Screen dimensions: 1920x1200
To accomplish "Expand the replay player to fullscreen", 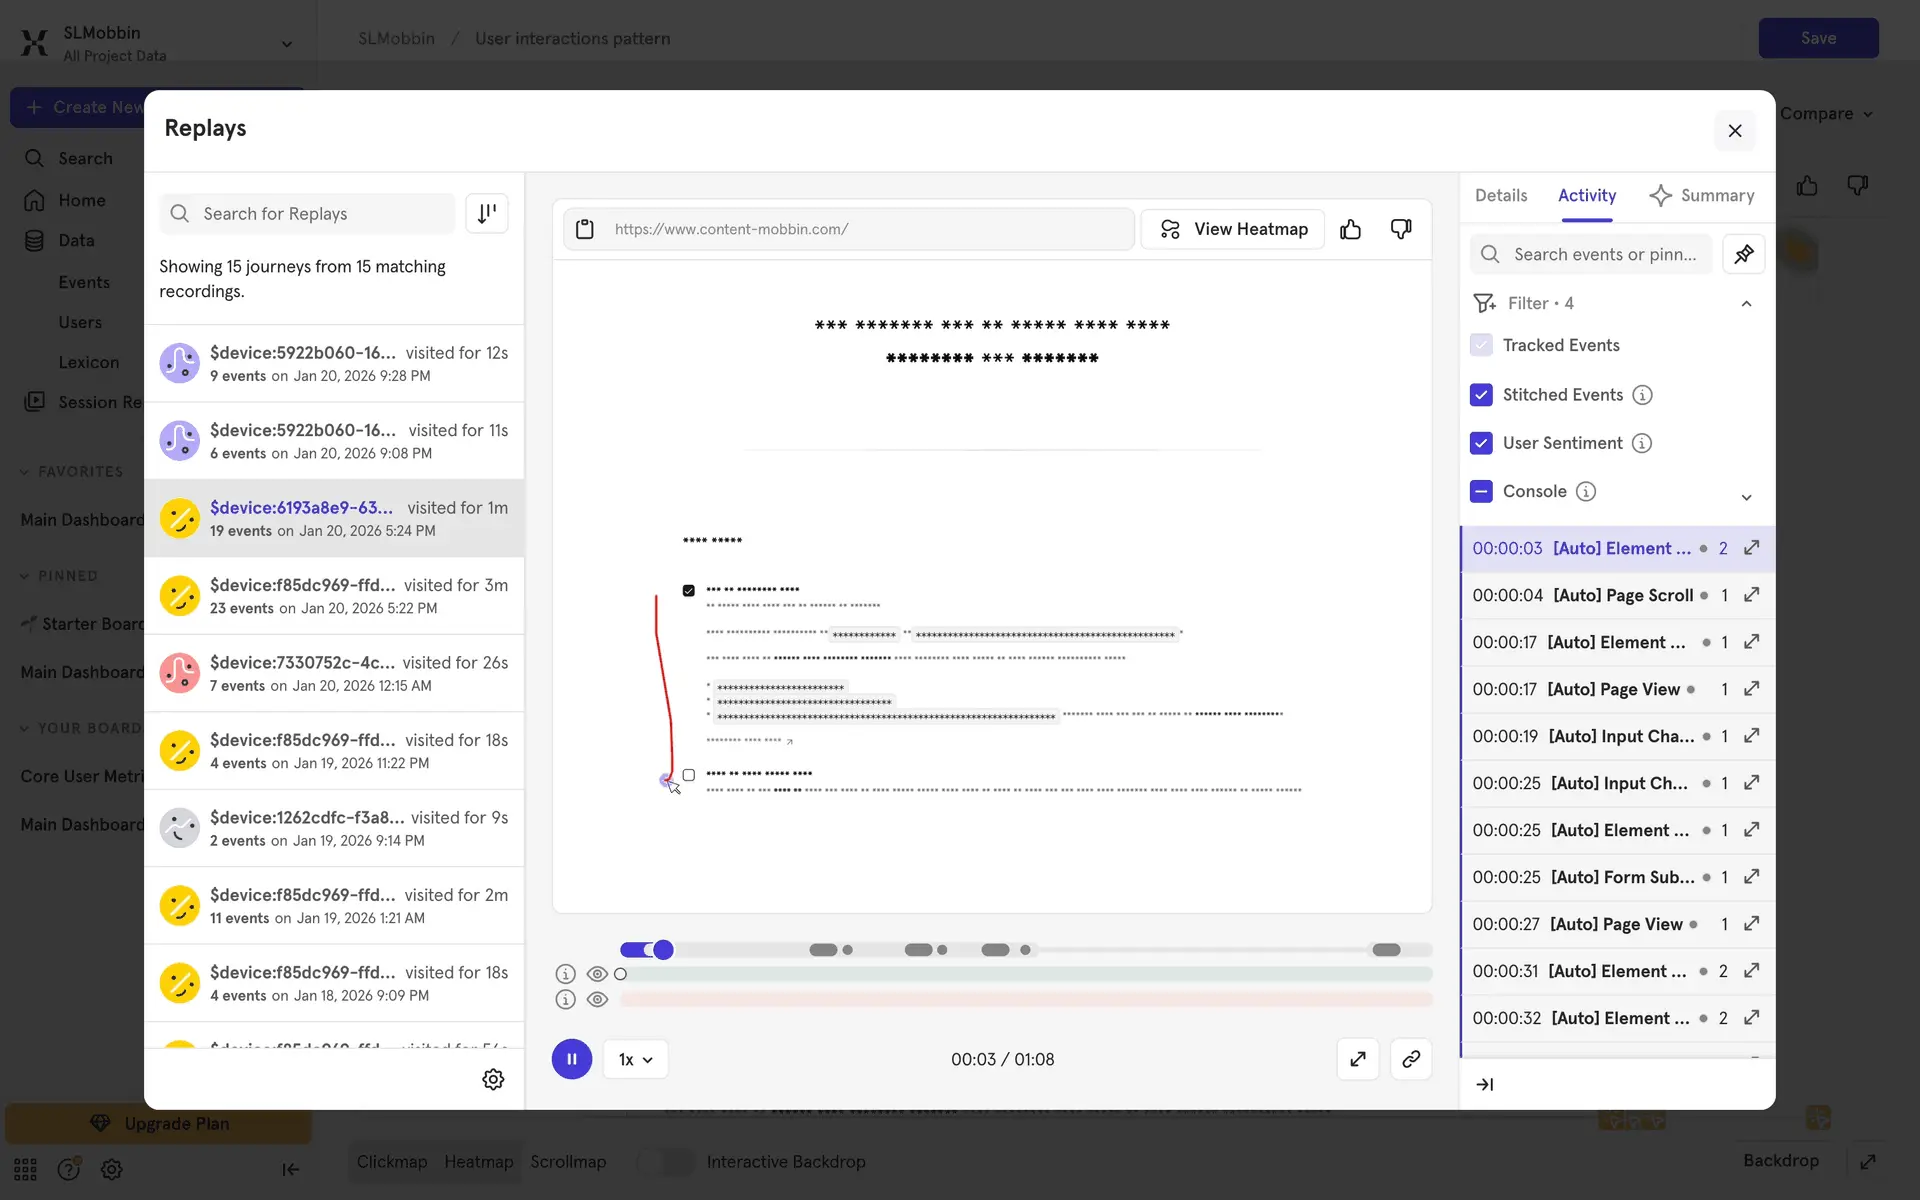I will tap(1357, 1059).
